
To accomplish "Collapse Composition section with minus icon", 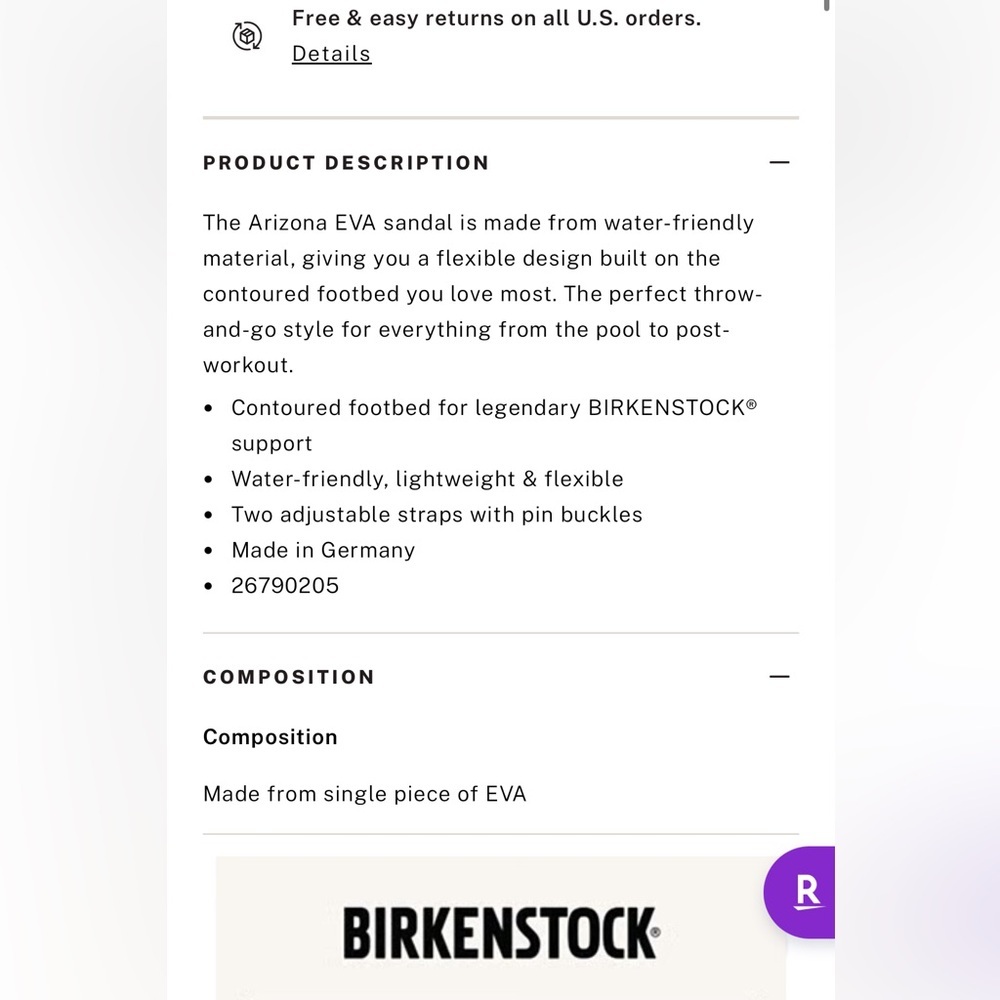I will (x=779, y=677).
